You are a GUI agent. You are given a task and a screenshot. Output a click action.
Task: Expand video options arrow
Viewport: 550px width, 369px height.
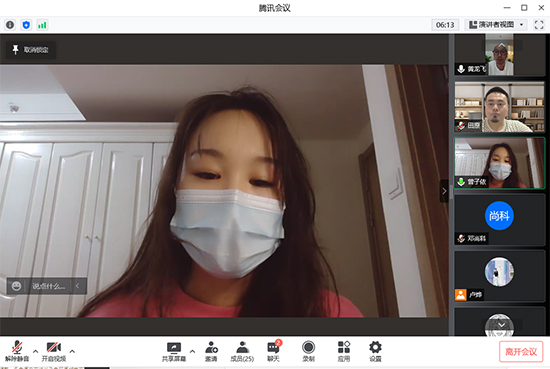[x=72, y=351]
